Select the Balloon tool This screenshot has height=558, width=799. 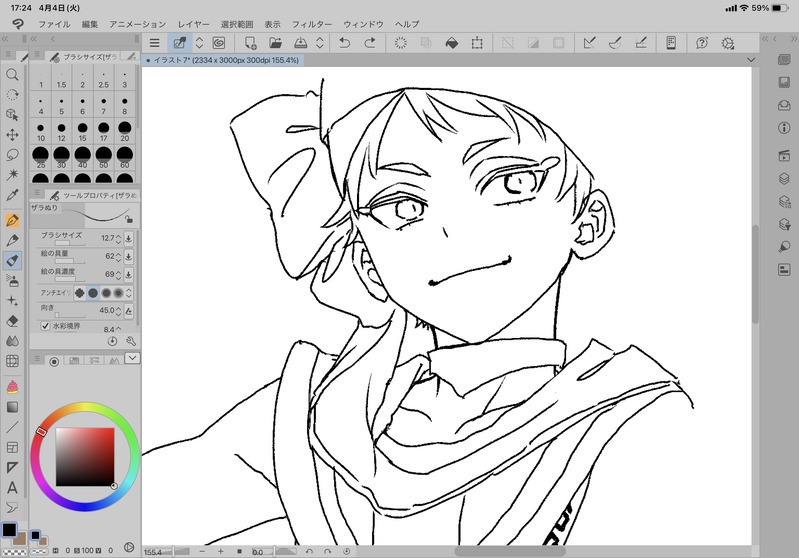click(12, 508)
